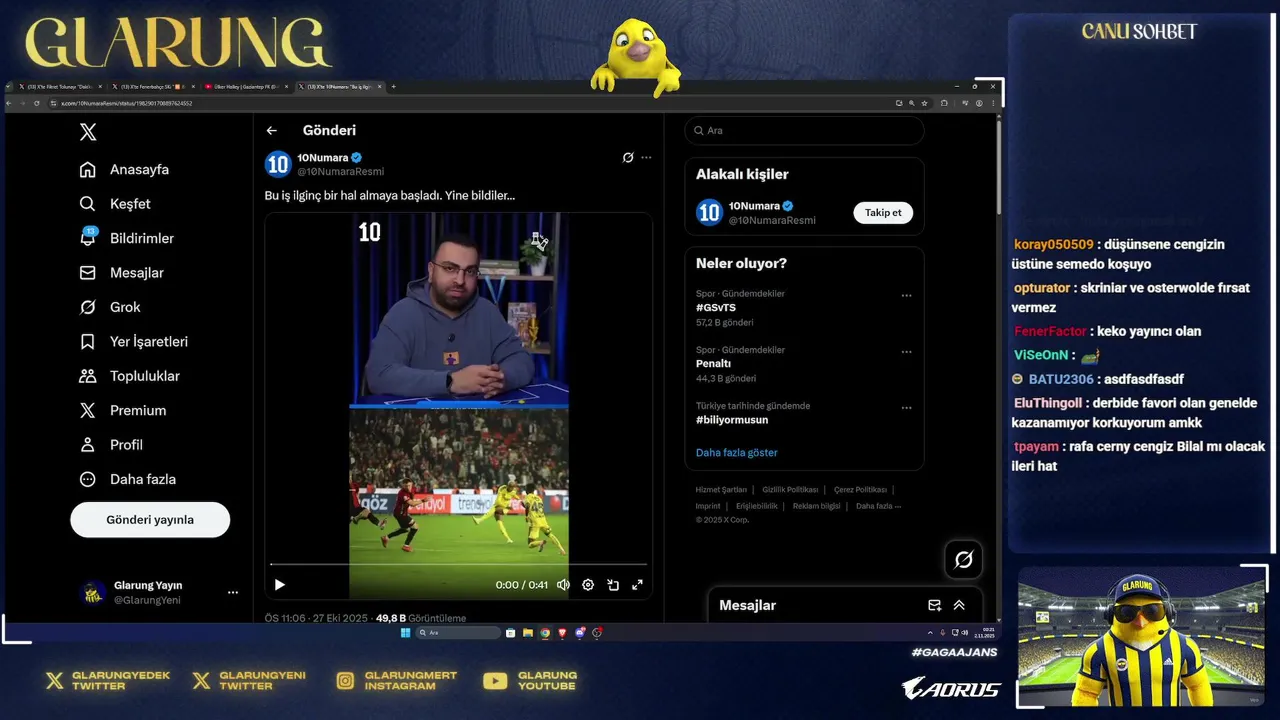Open Bildirimler notifications
The width and height of the screenshot is (1280, 720).
pos(127,238)
